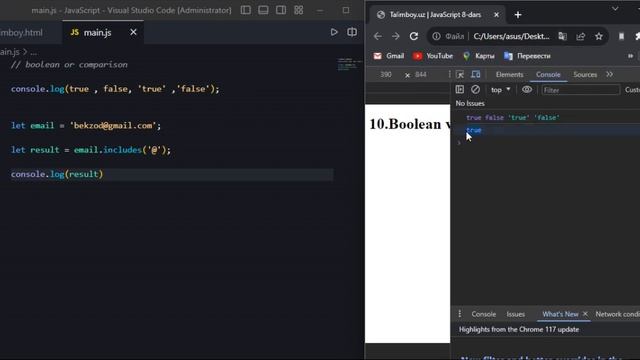640x360 pixels.
Task: Switch to the Console DevTools tab
Action: point(548,75)
